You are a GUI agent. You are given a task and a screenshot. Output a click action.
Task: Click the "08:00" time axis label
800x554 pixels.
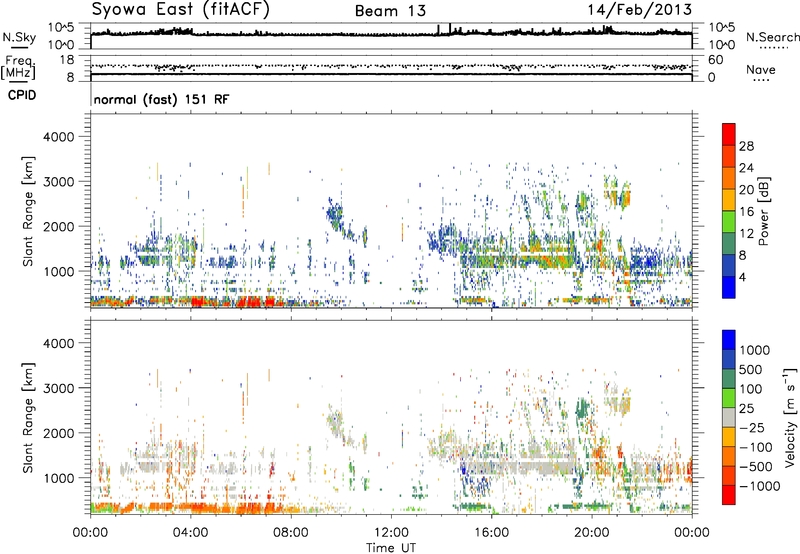(291, 533)
